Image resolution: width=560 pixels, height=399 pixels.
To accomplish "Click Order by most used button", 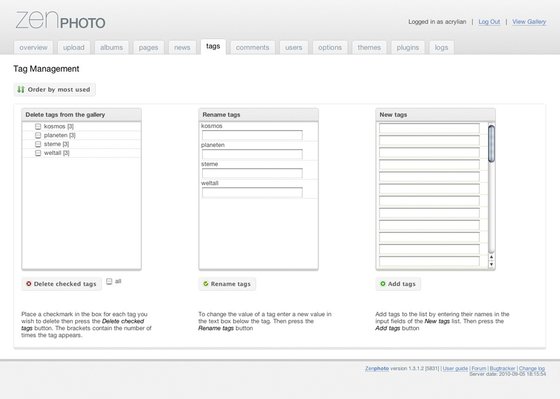I will point(55,89).
